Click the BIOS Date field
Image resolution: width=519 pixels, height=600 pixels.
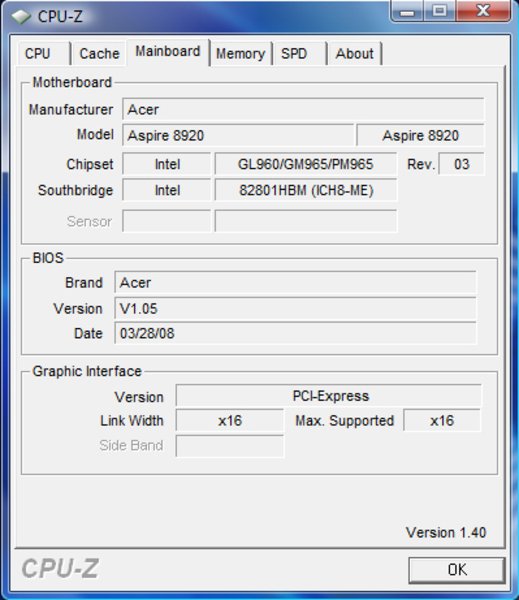click(x=295, y=333)
